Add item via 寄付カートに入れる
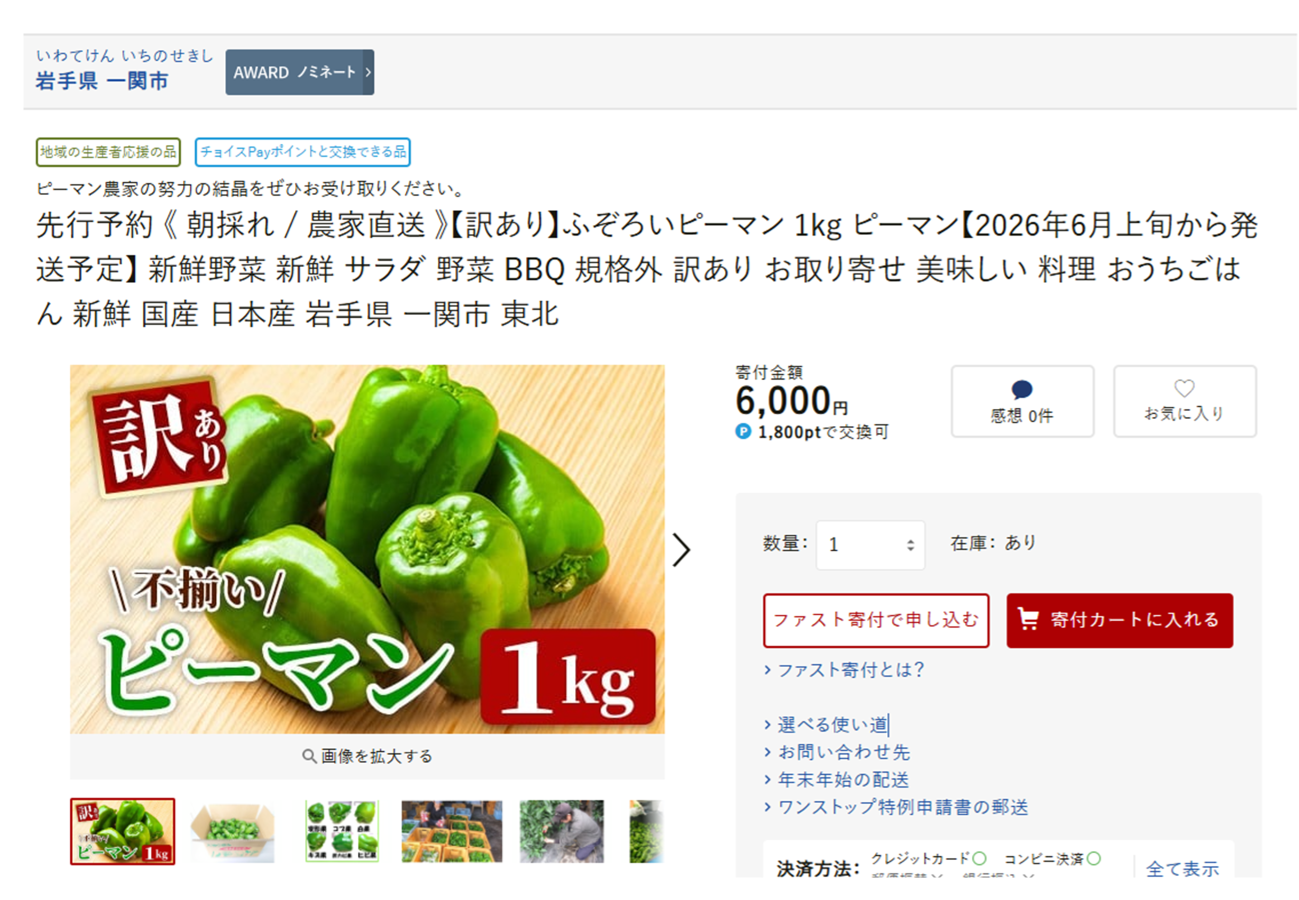 1119,620
